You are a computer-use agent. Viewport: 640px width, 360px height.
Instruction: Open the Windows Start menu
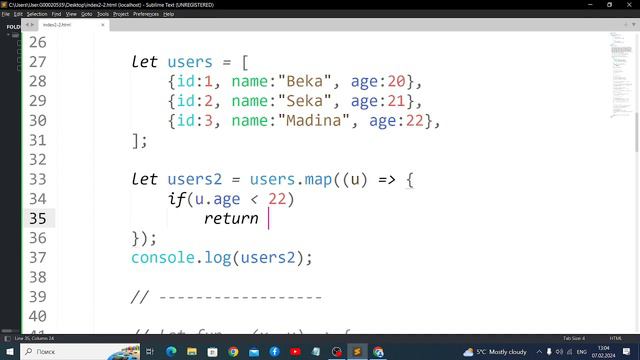click(10, 351)
